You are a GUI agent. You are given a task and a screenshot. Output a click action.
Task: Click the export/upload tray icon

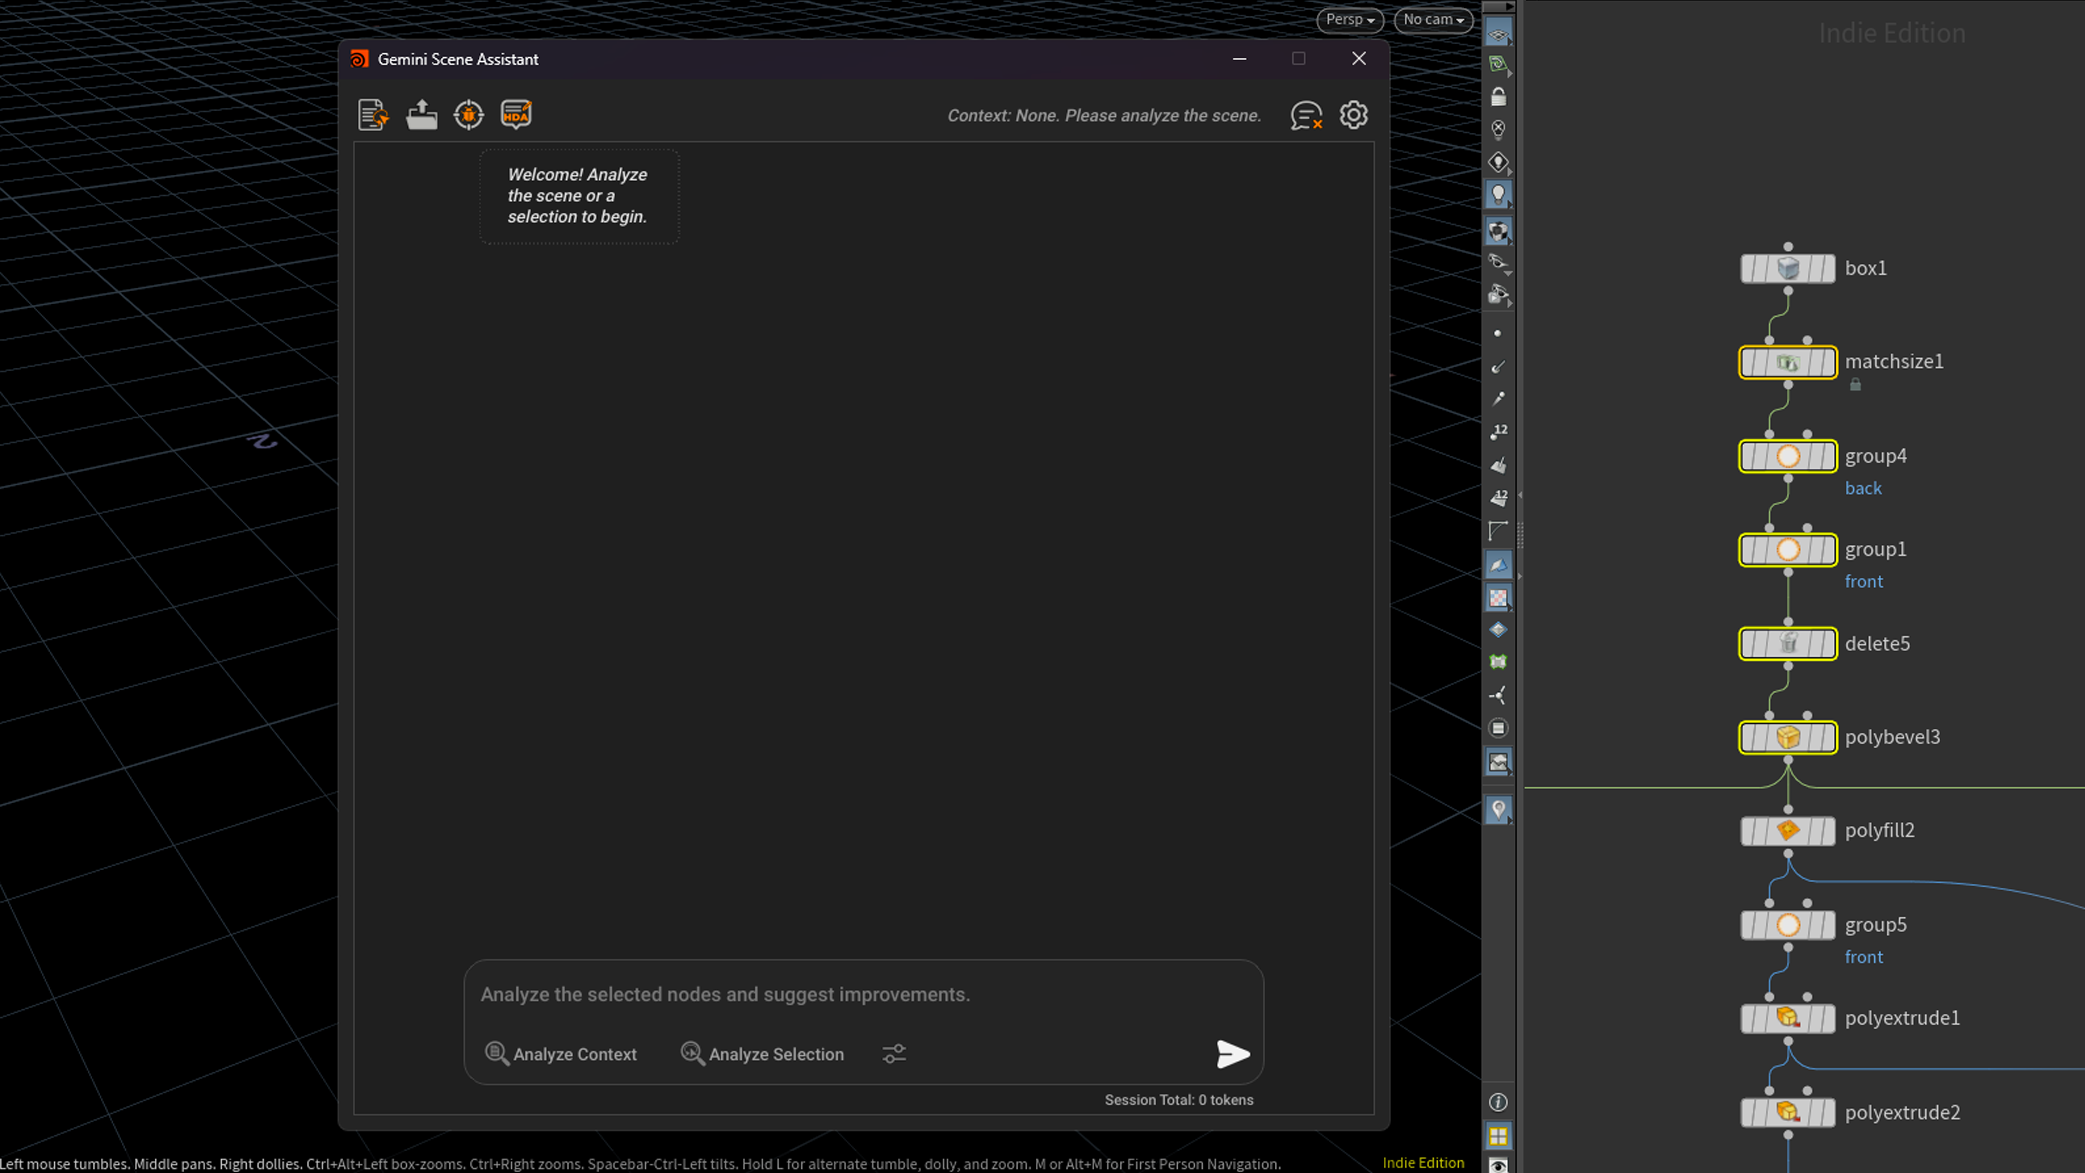click(x=421, y=115)
